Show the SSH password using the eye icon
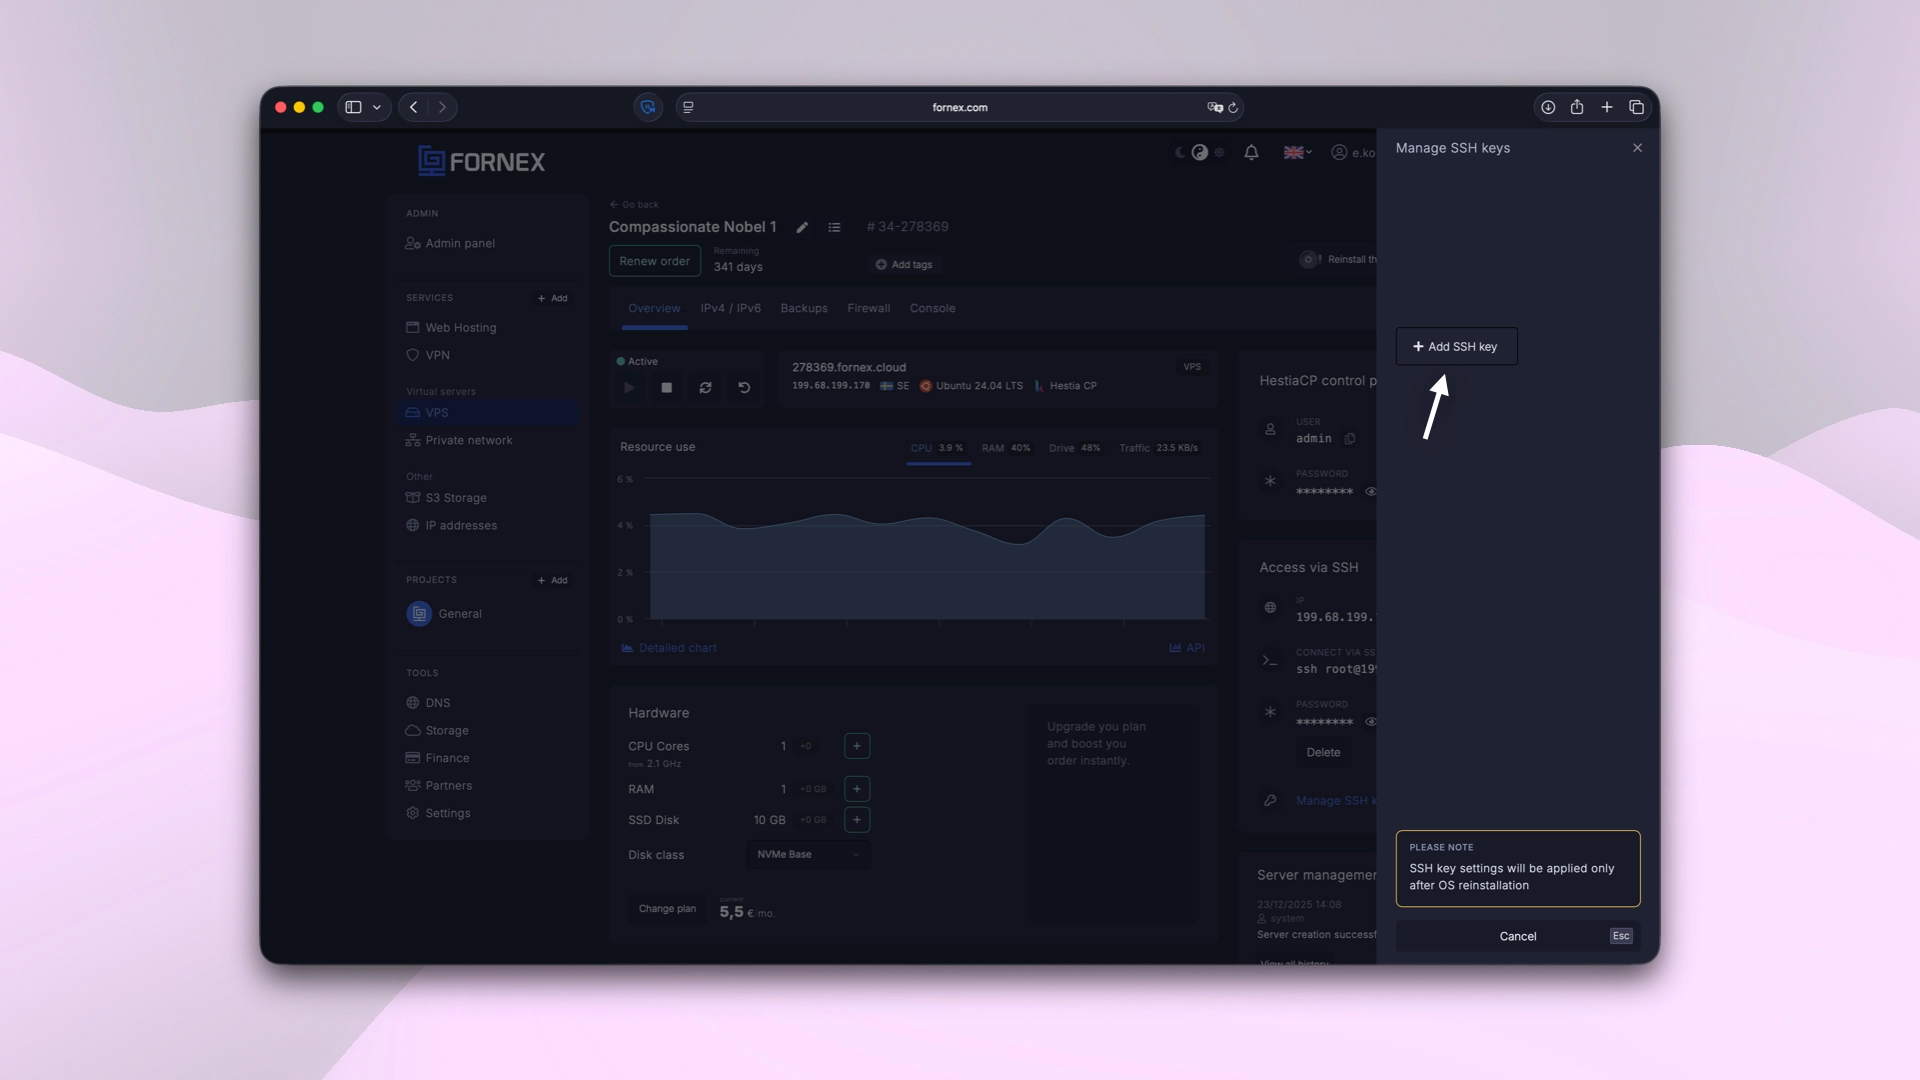The image size is (1920, 1080). (x=1371, y=722)
